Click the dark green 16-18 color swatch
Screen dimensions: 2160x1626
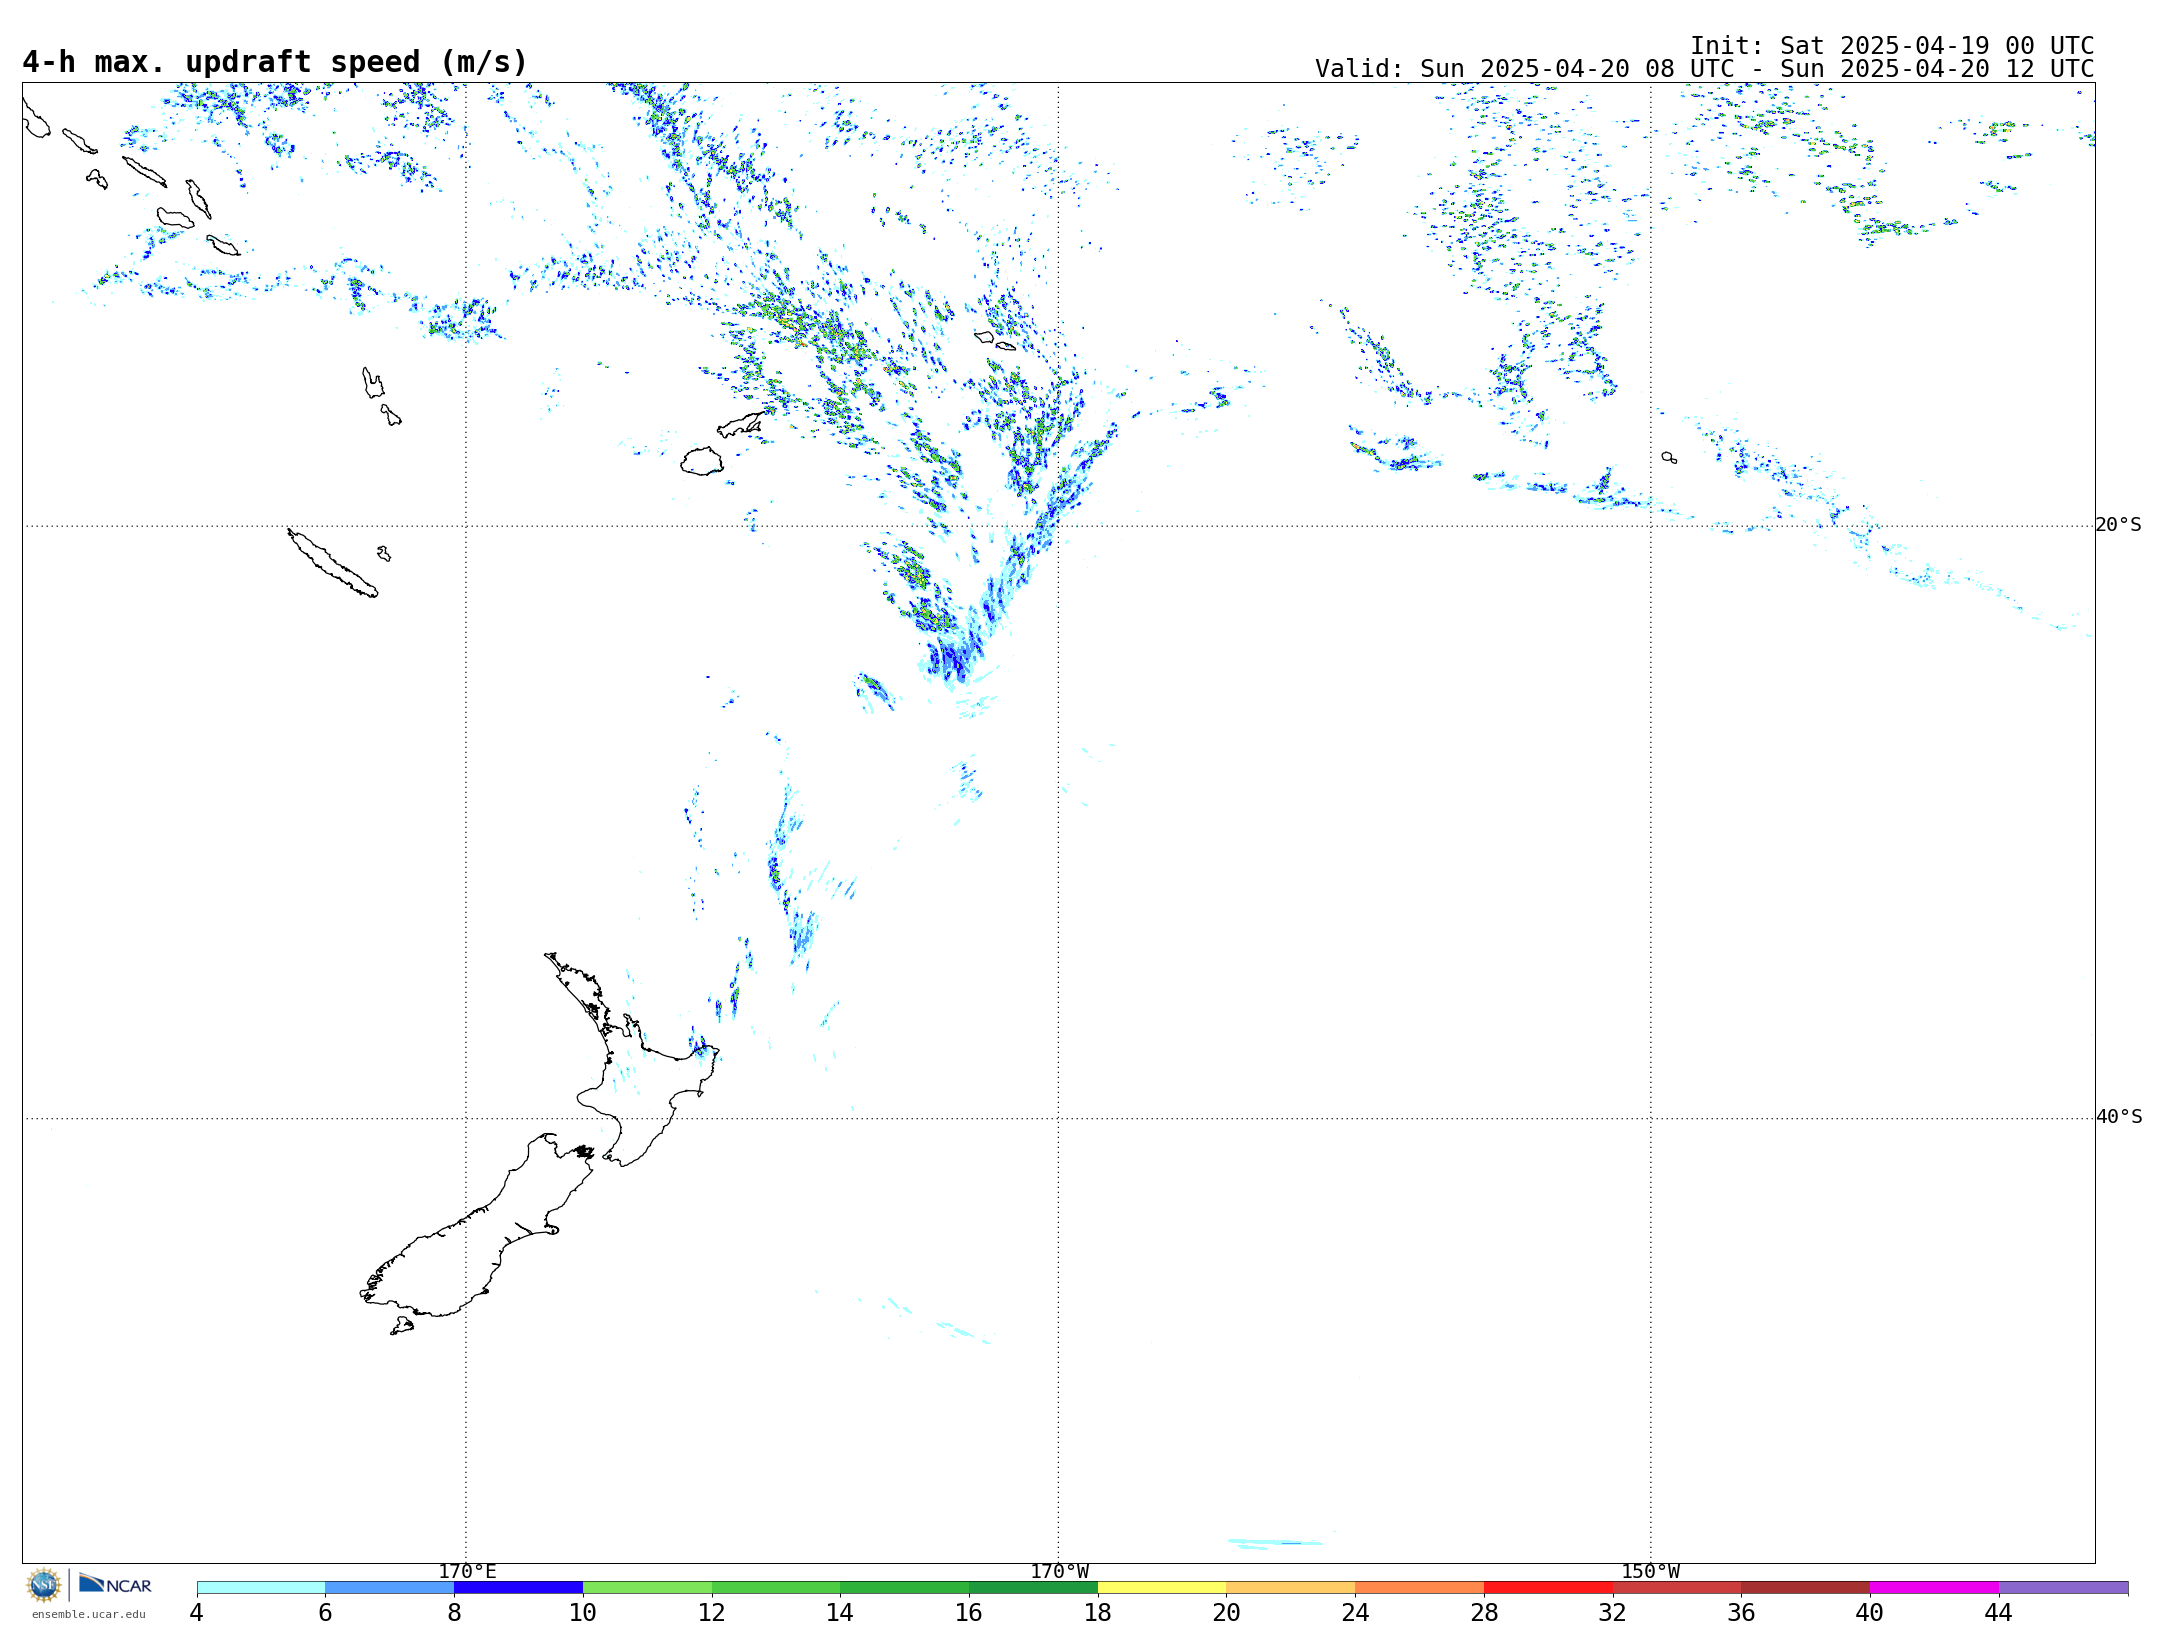[x=1034, y=1588]
